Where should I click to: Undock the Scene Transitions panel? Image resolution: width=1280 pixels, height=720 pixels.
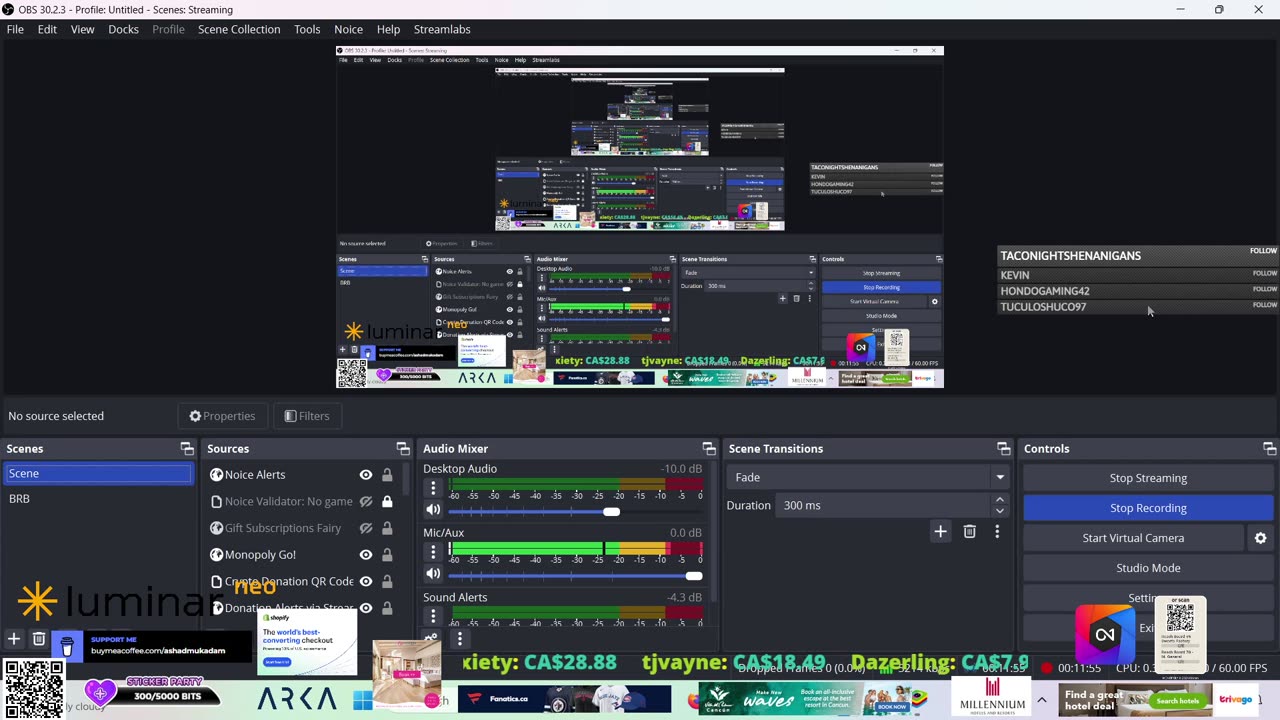click(1004, 449)
